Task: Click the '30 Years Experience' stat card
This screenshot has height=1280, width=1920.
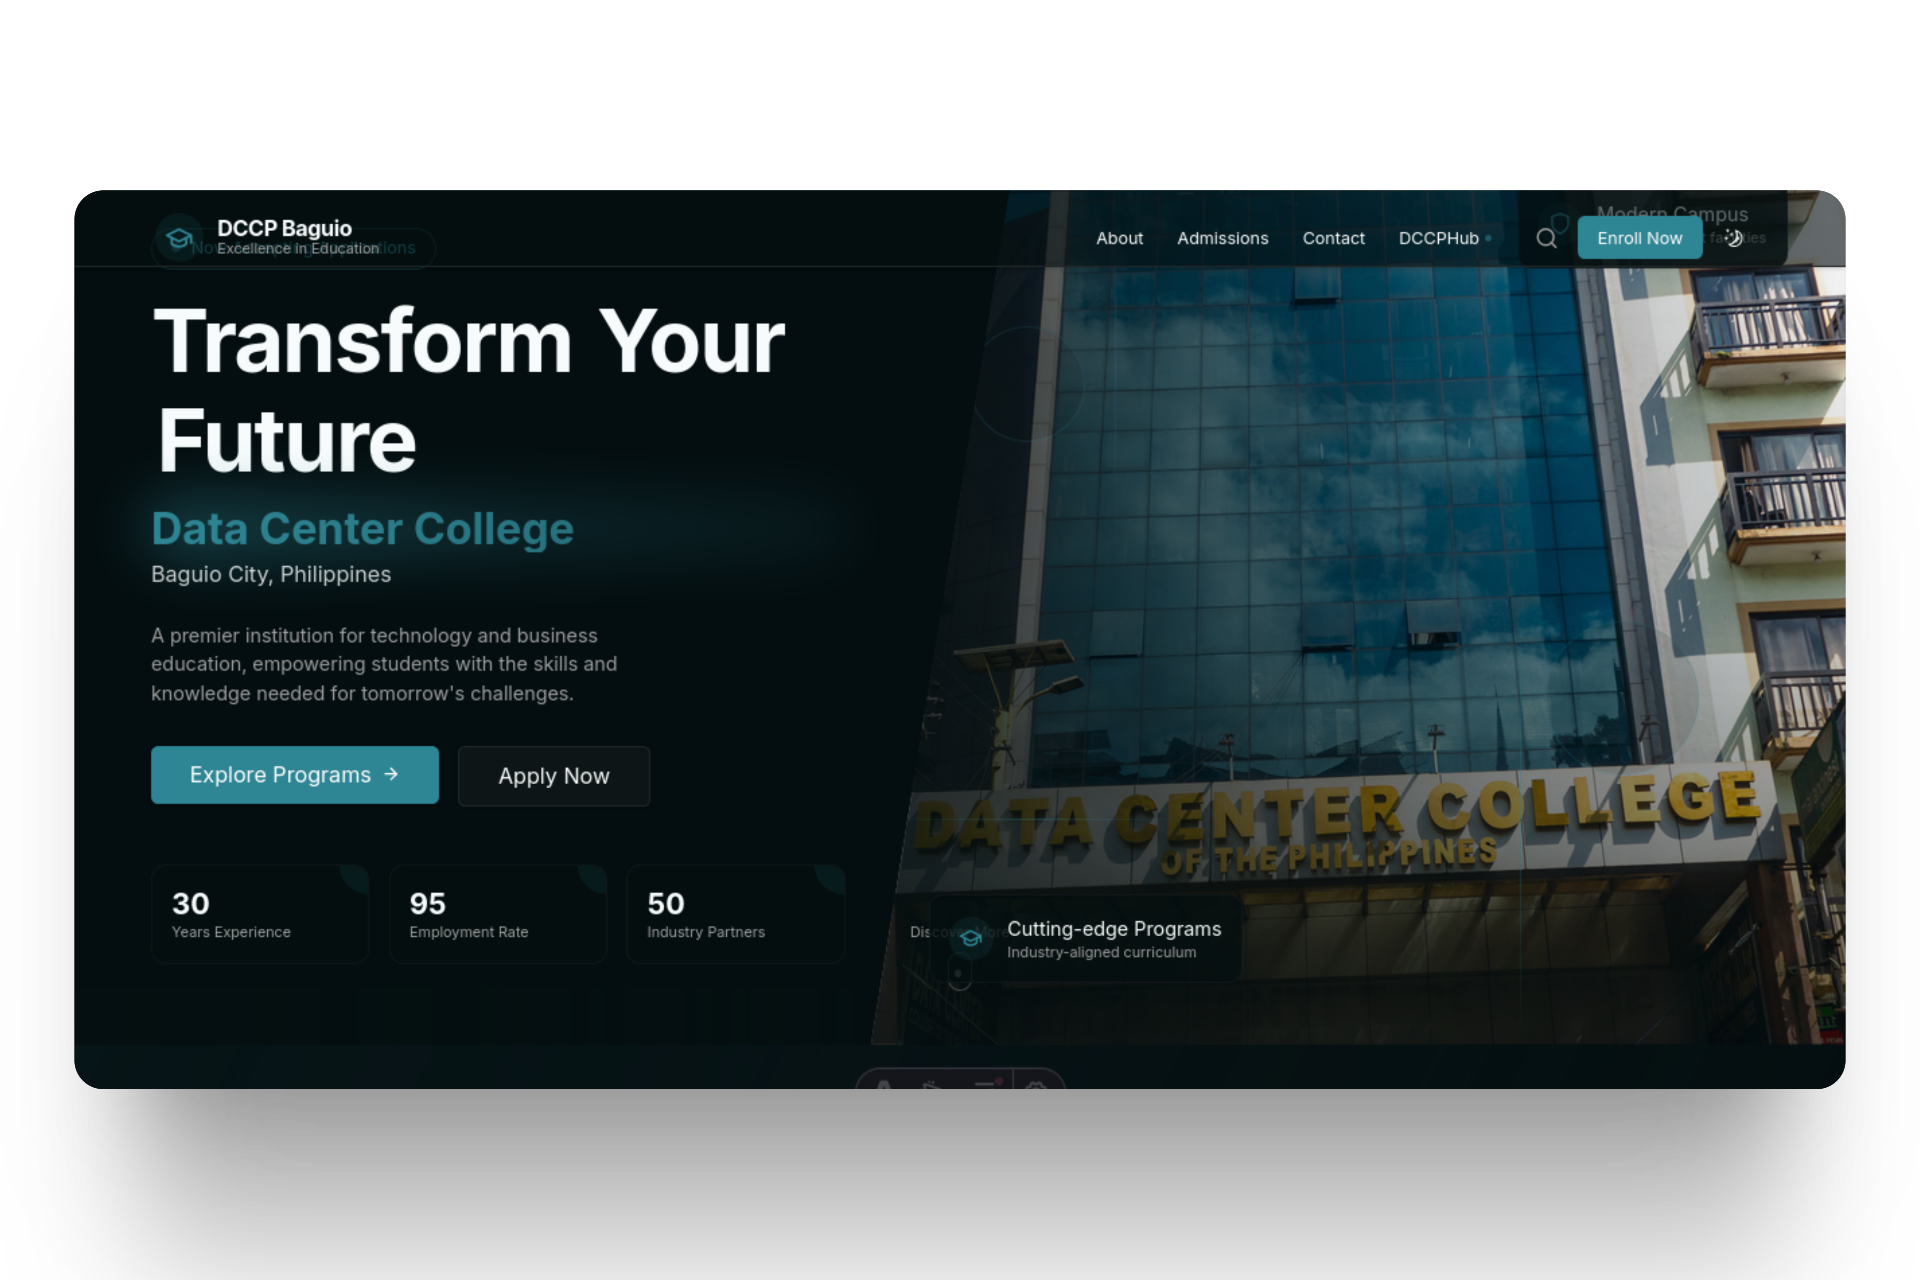Action: coord(260,913)
